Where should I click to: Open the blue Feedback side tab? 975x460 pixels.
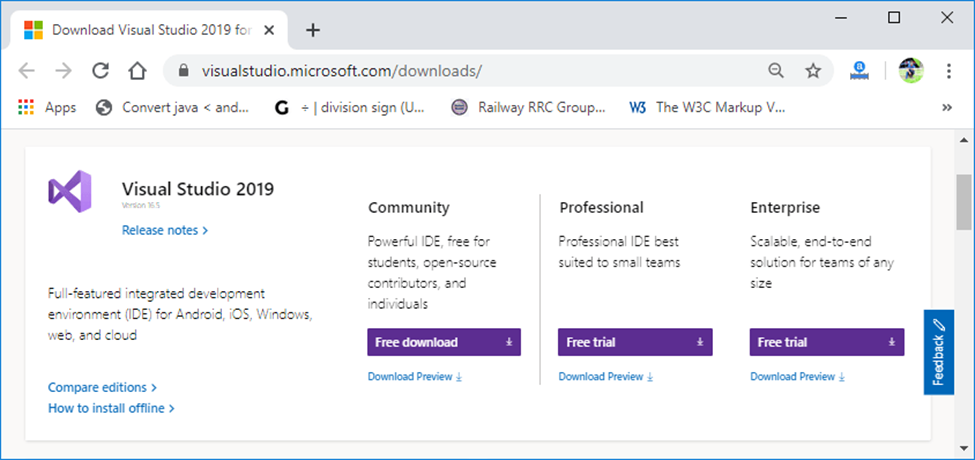point(938,352)
